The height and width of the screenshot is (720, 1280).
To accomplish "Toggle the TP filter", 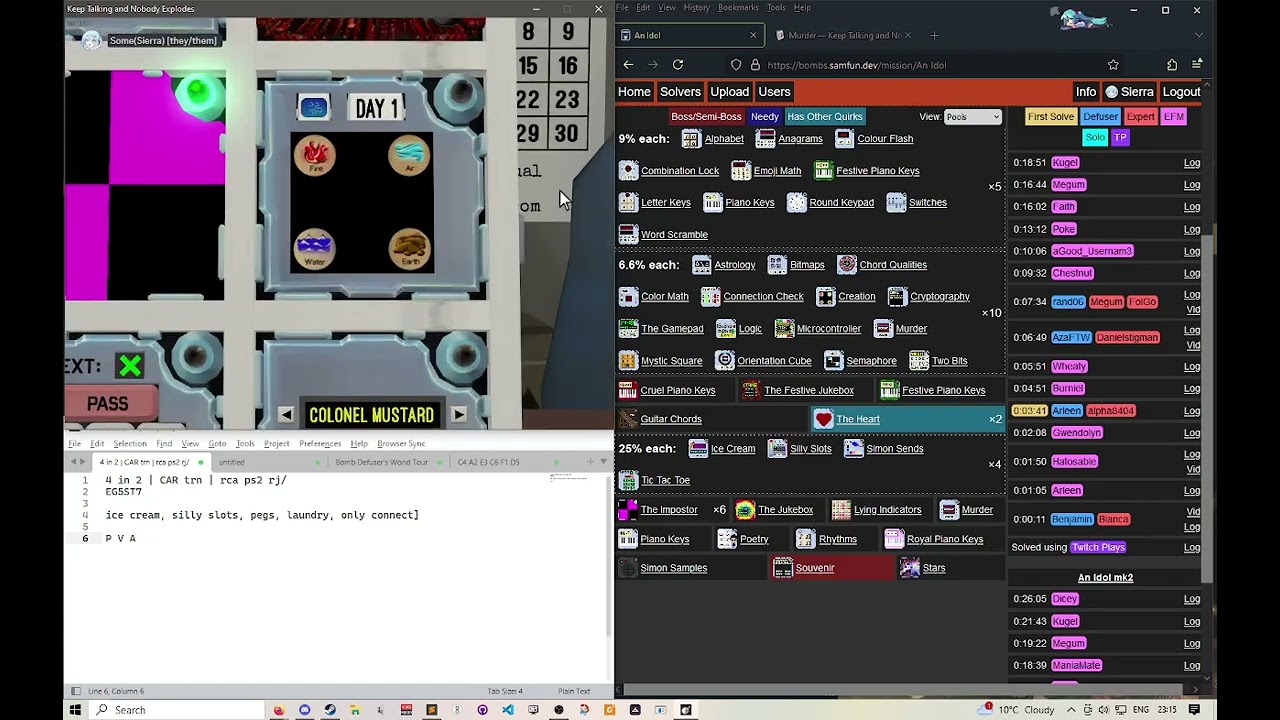I will coord(1120,137).
